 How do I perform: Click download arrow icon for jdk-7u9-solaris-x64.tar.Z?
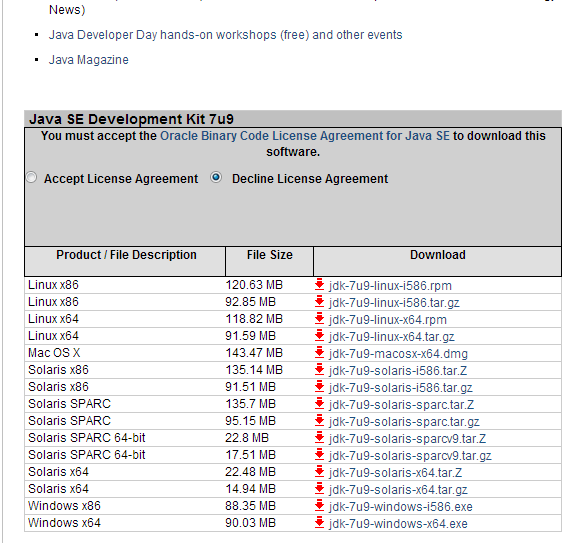319,472
